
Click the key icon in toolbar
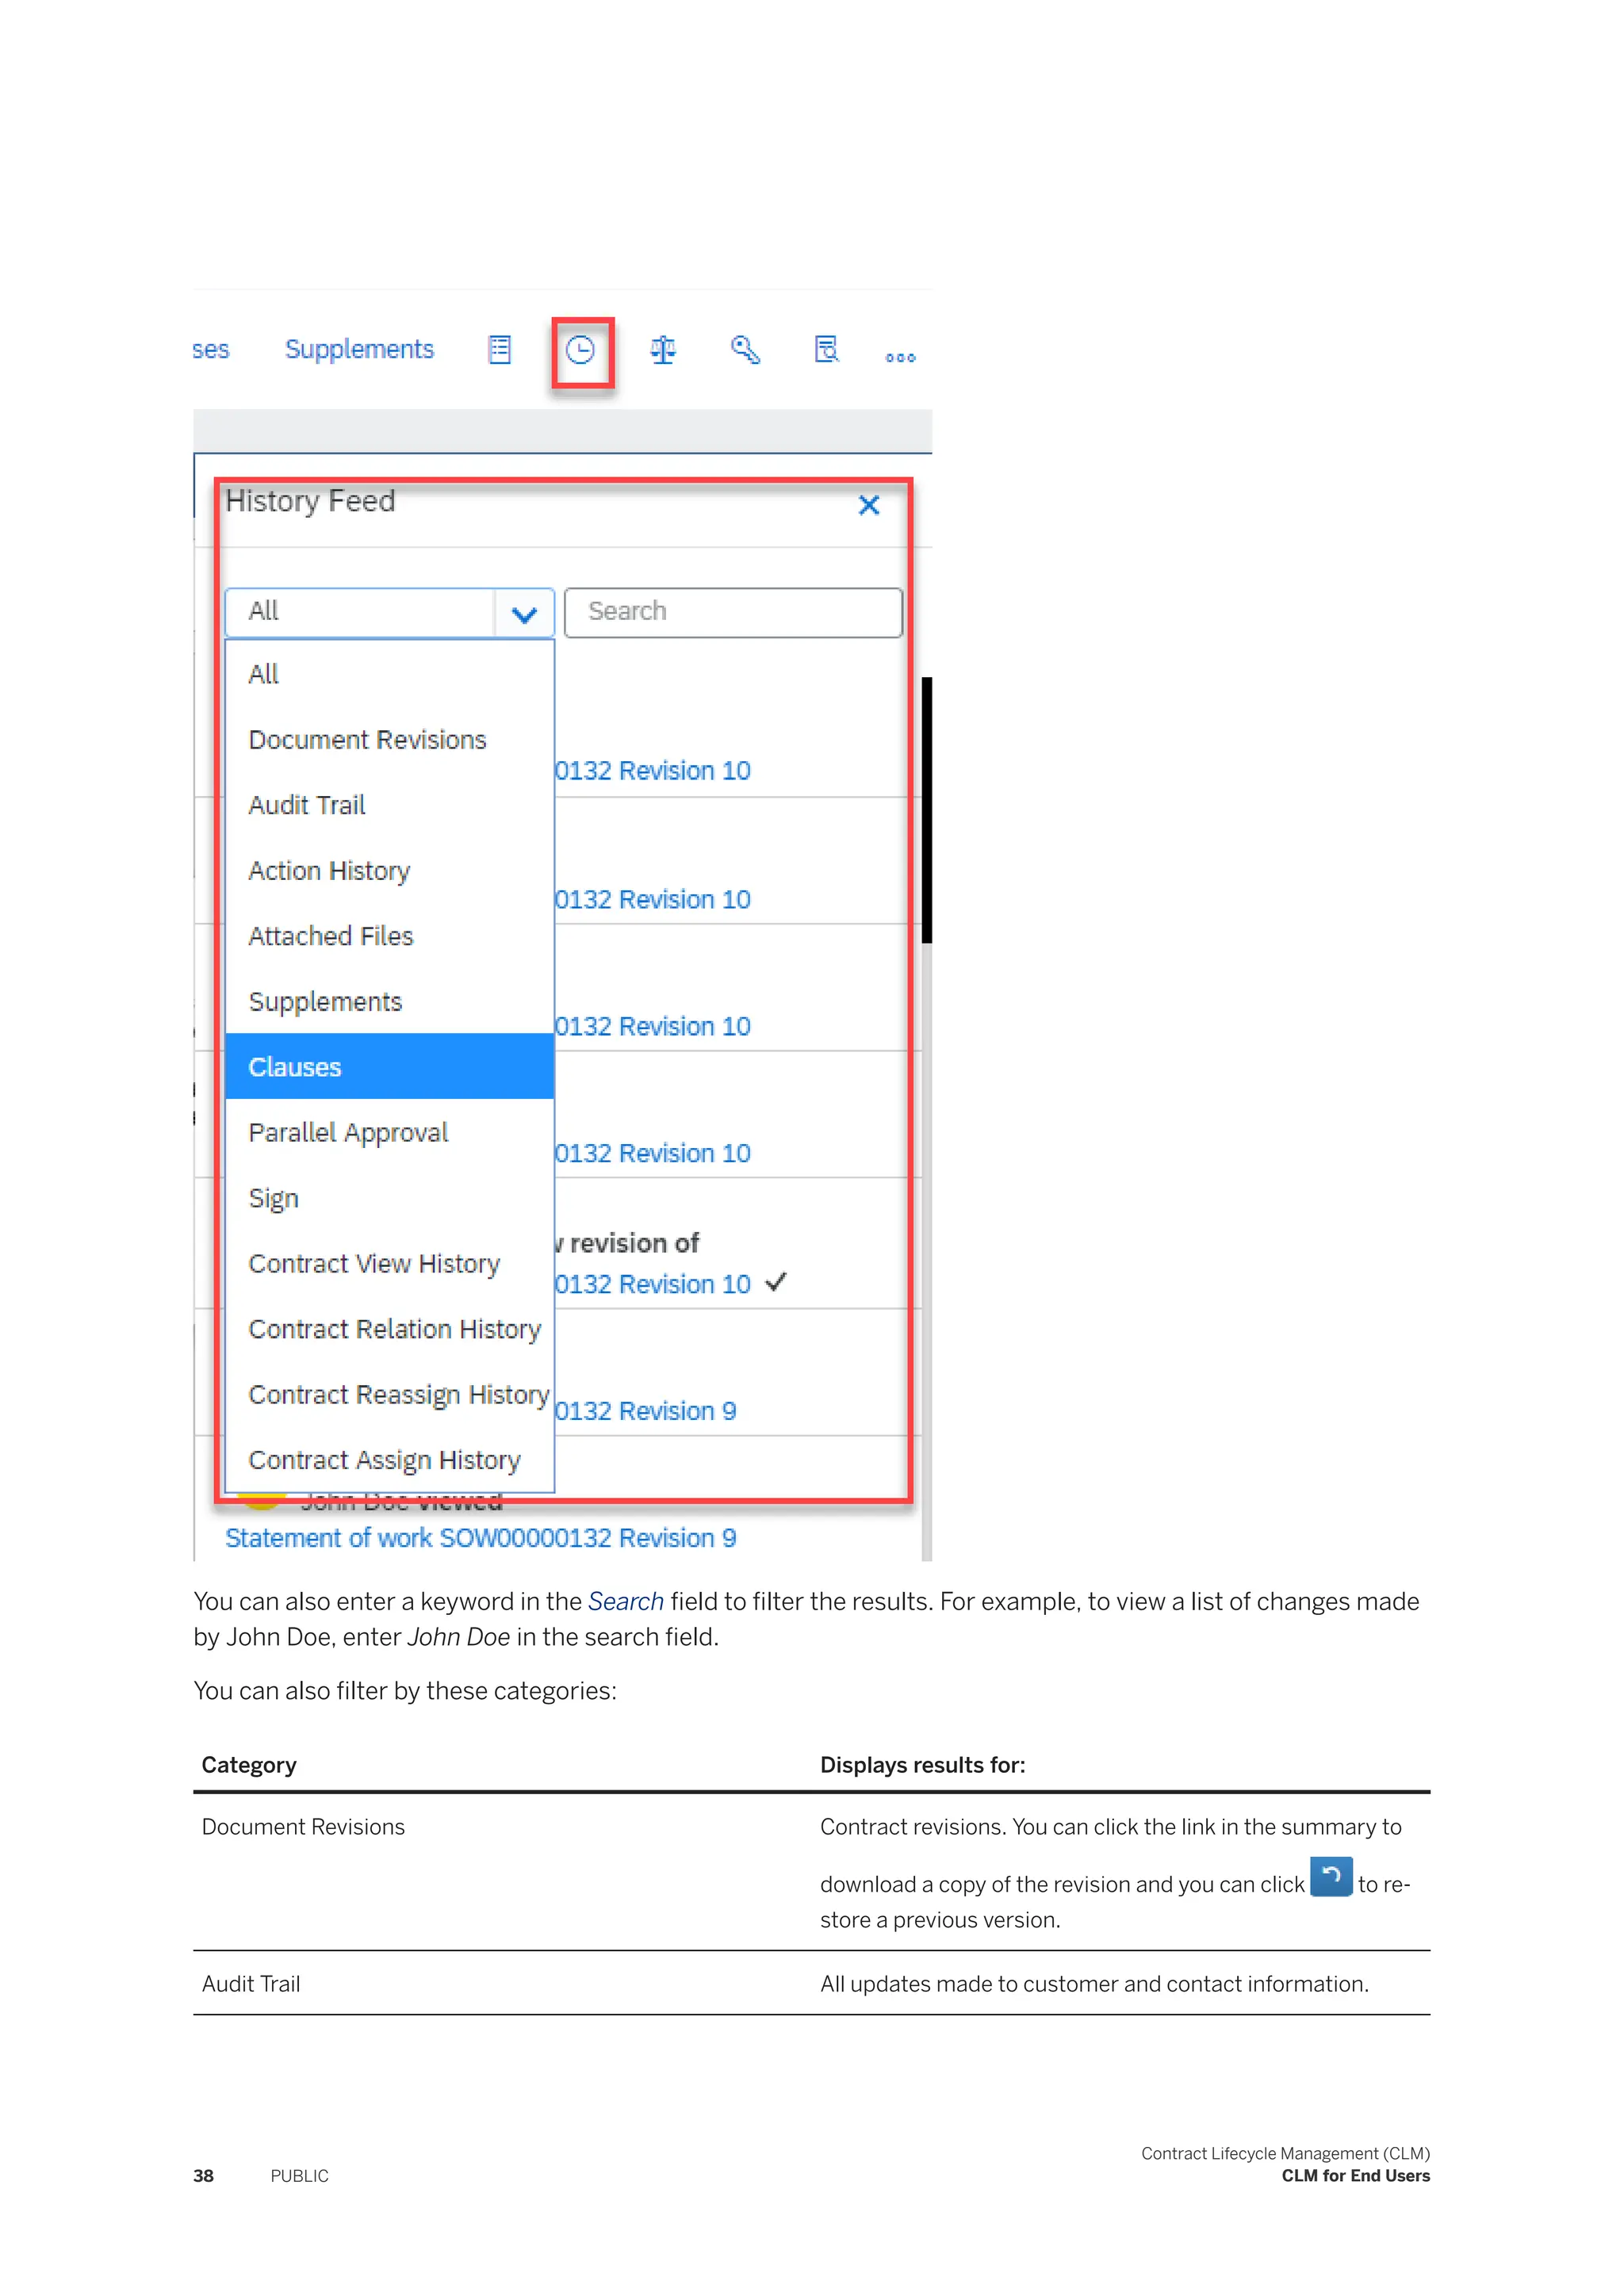coord(746,349)
